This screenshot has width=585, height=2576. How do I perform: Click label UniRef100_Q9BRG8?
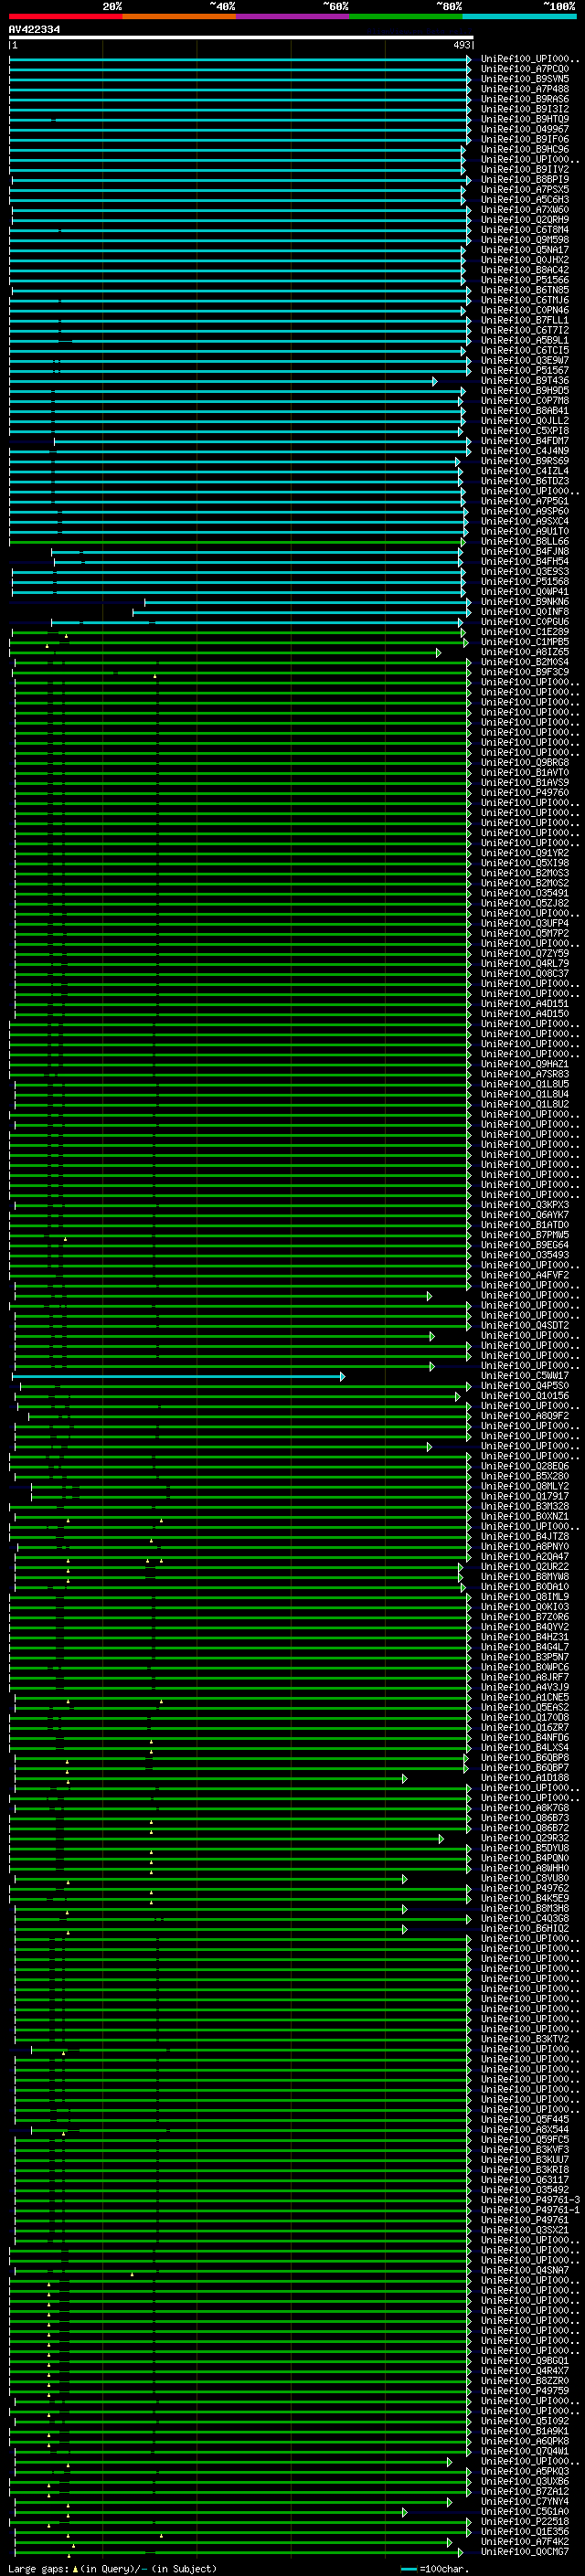[x=525, y=762]
